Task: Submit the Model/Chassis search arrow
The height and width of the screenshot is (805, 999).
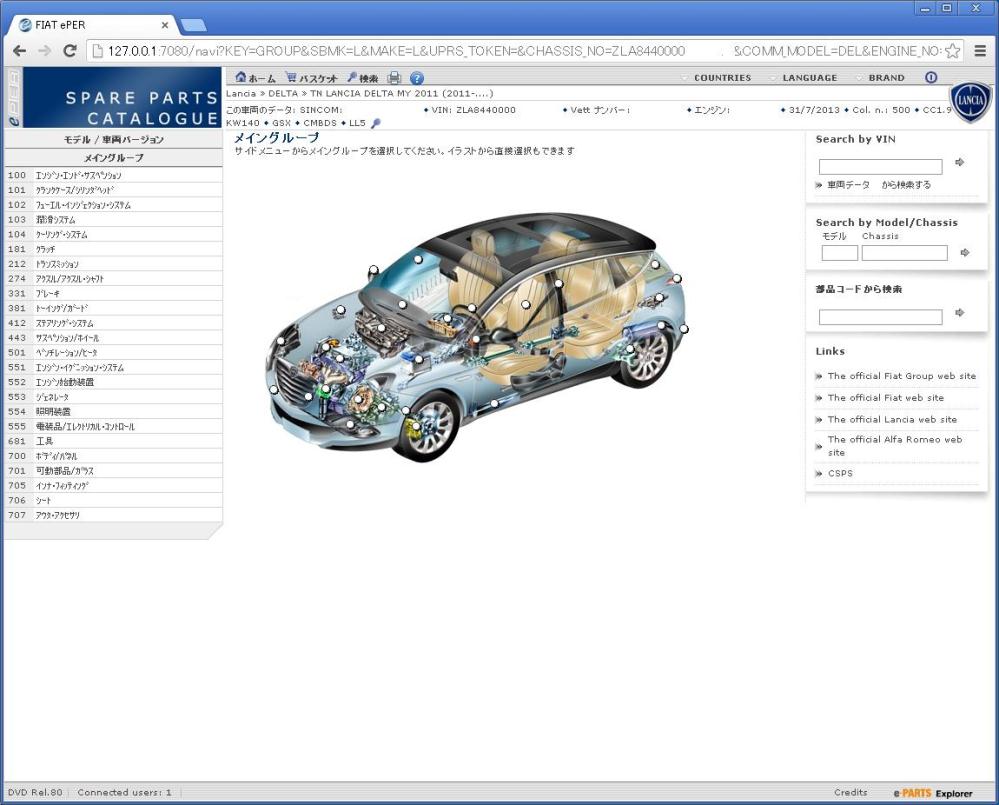Action: (965, 253)
